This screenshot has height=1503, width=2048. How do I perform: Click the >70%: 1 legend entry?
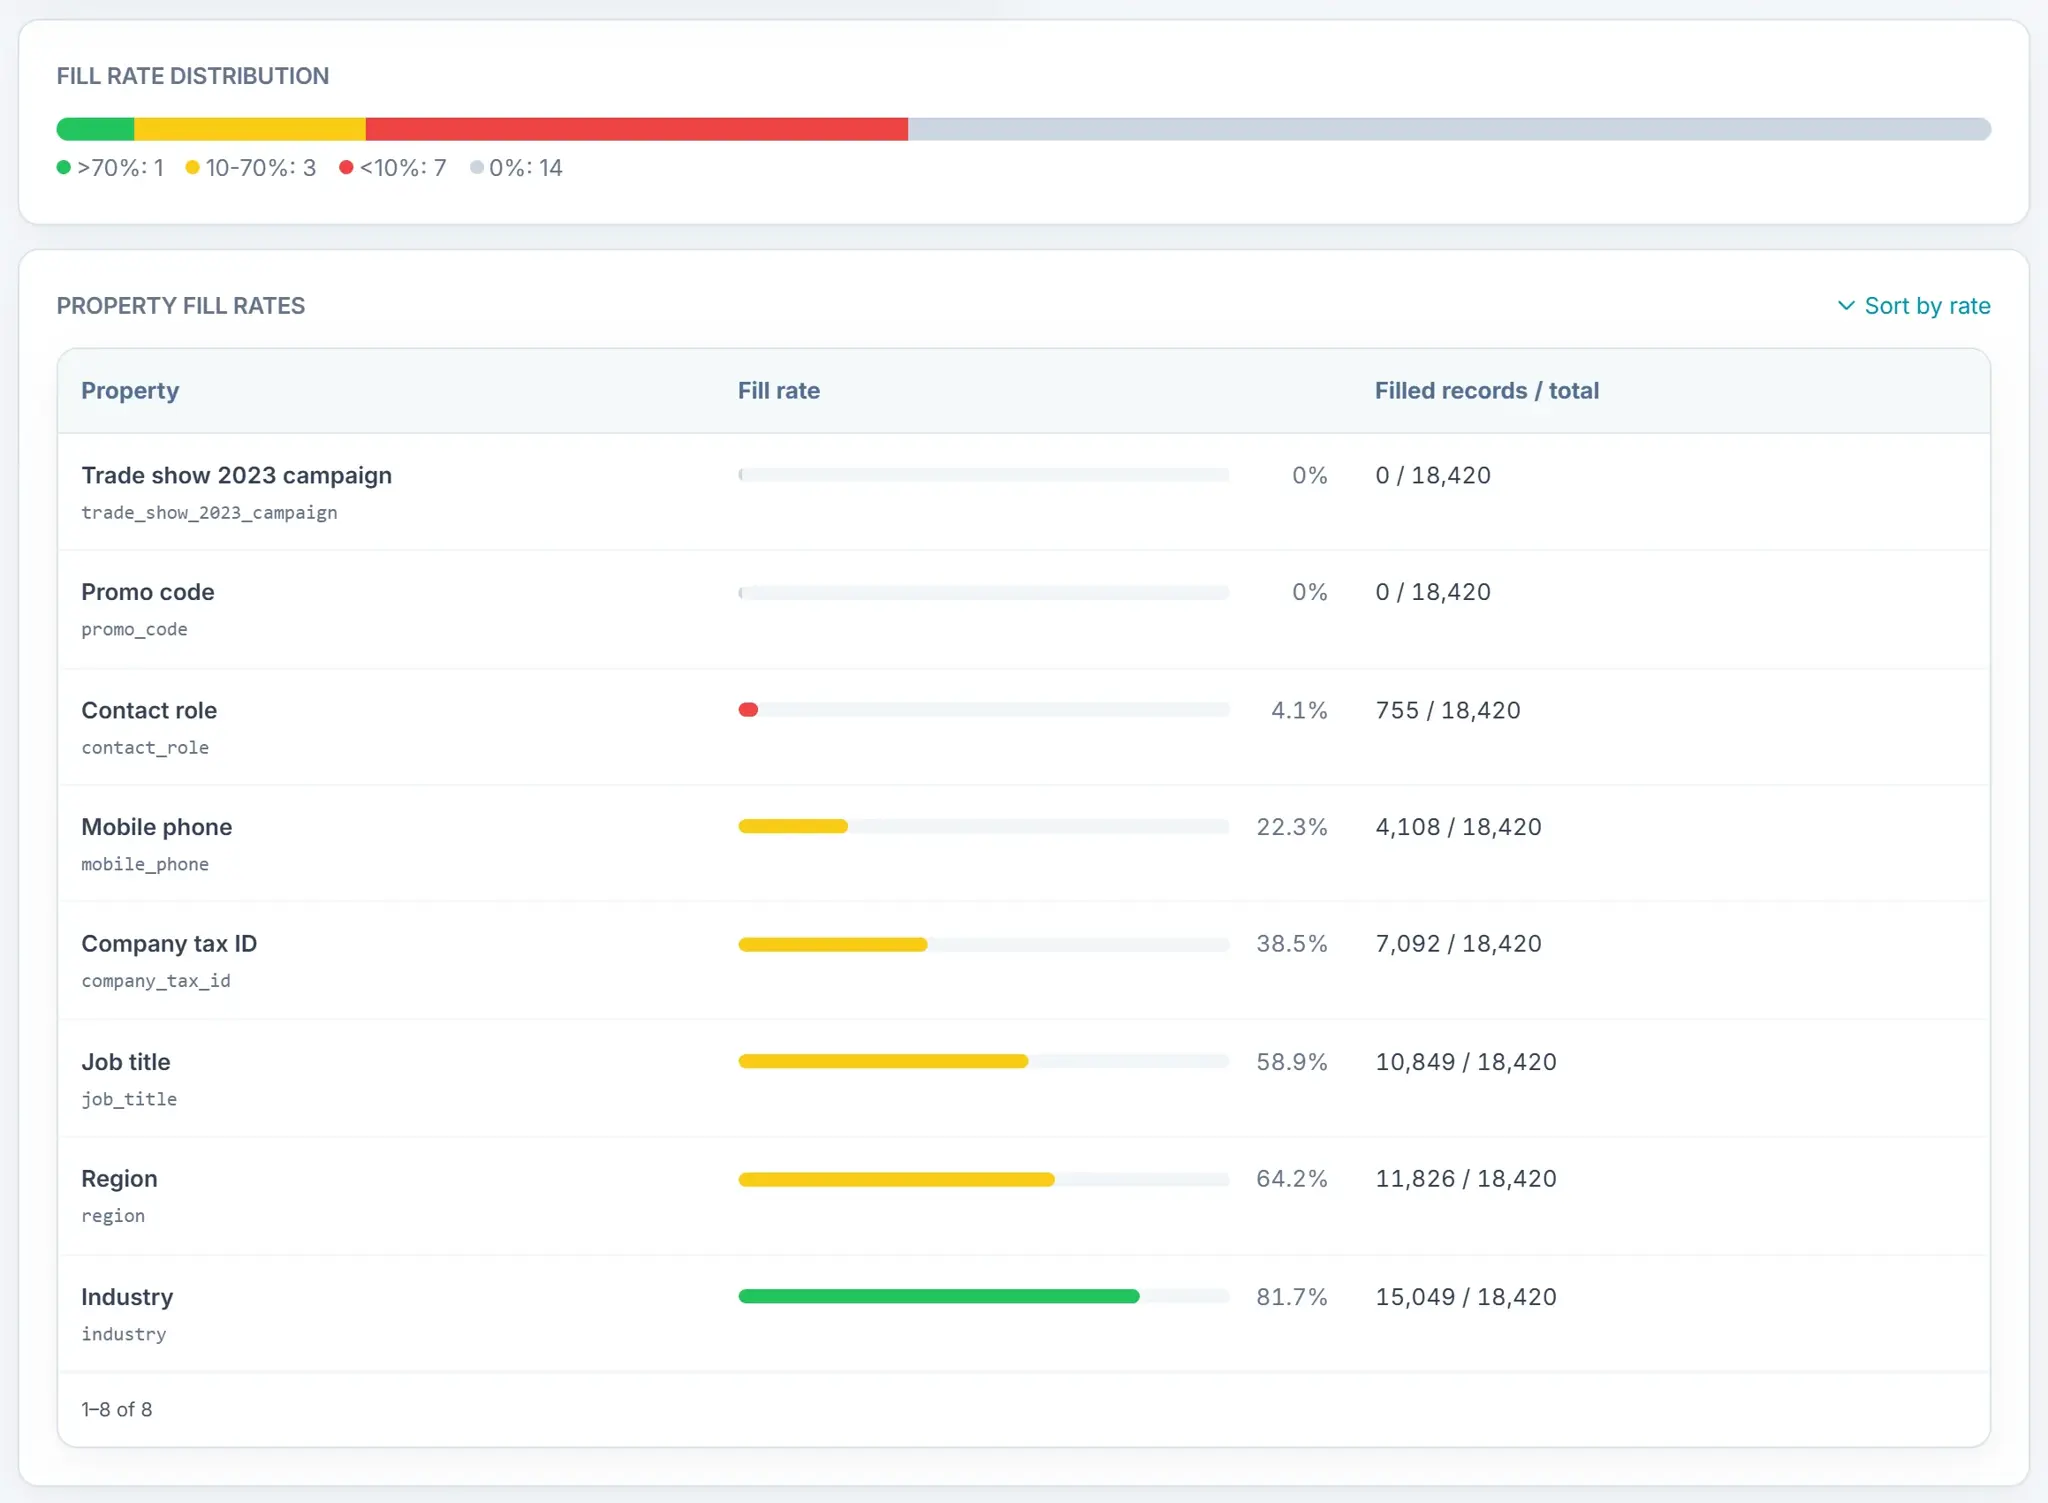(110, 168)
